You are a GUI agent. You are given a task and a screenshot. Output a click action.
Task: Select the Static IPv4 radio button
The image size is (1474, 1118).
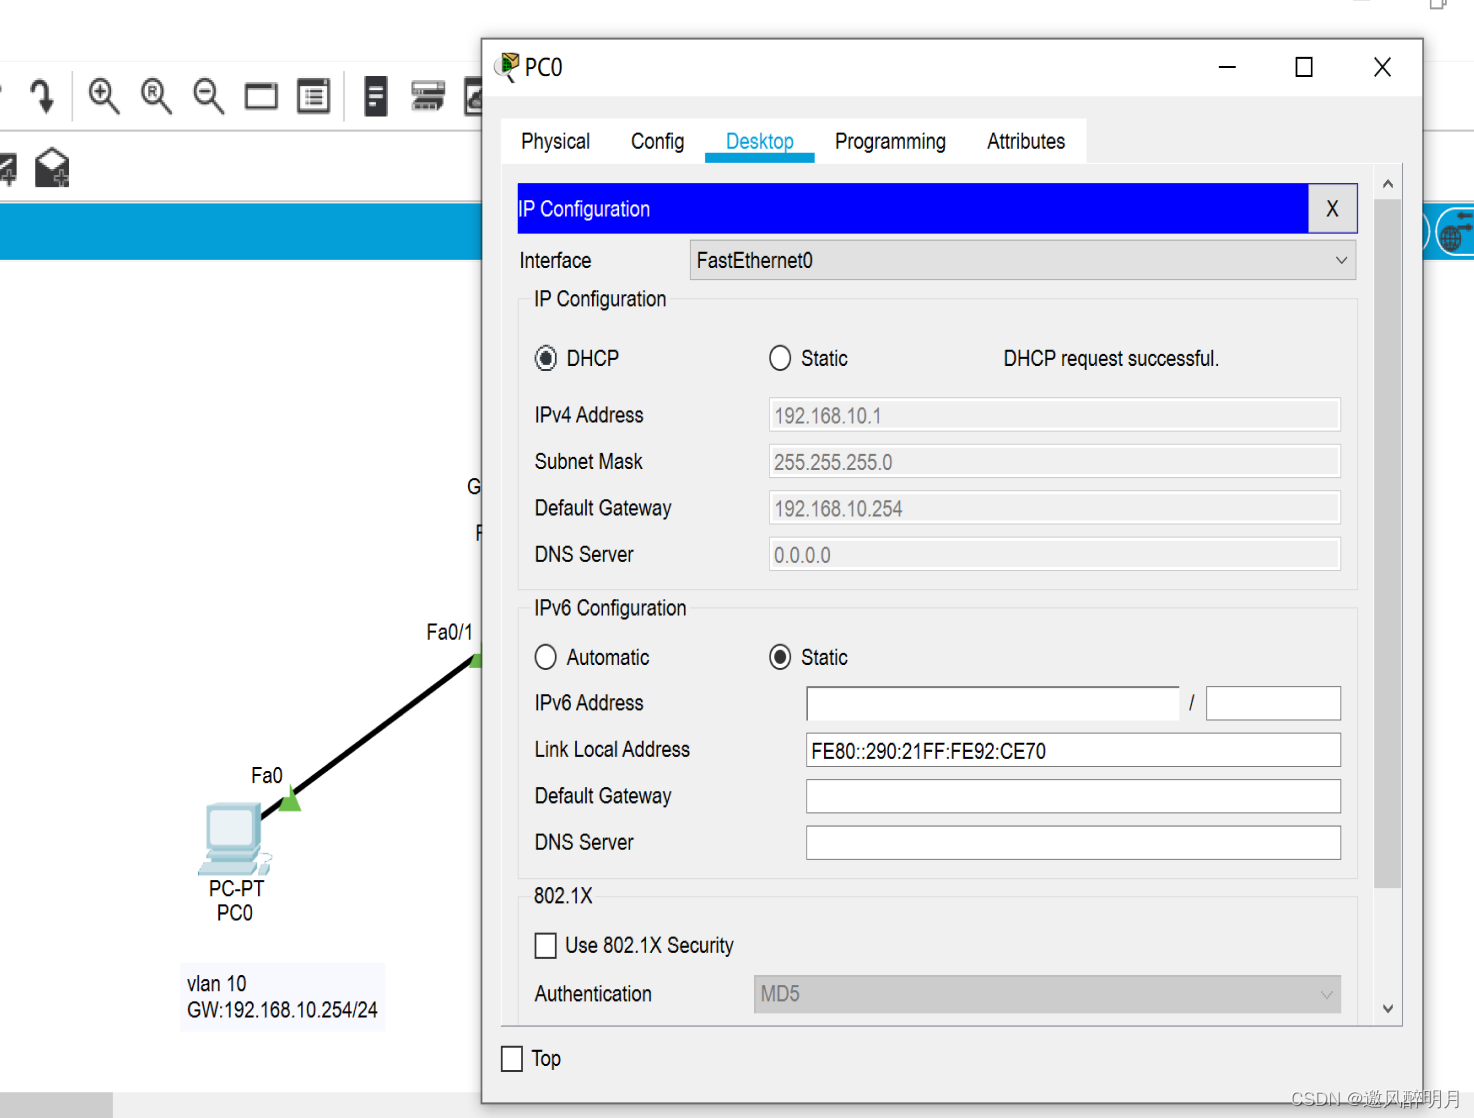(780, 358)
